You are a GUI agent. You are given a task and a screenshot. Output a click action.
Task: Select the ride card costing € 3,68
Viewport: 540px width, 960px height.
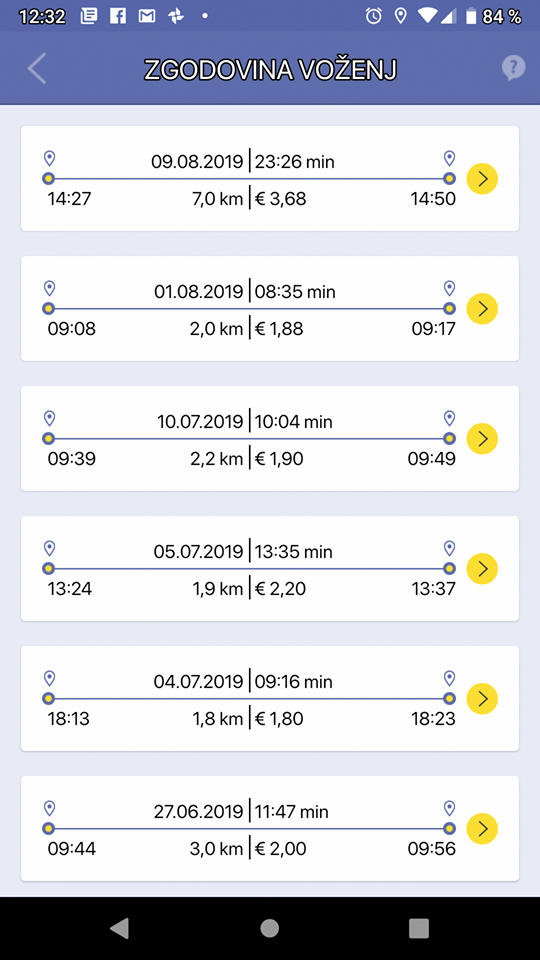pyautogui.click(x=270, y=179)
